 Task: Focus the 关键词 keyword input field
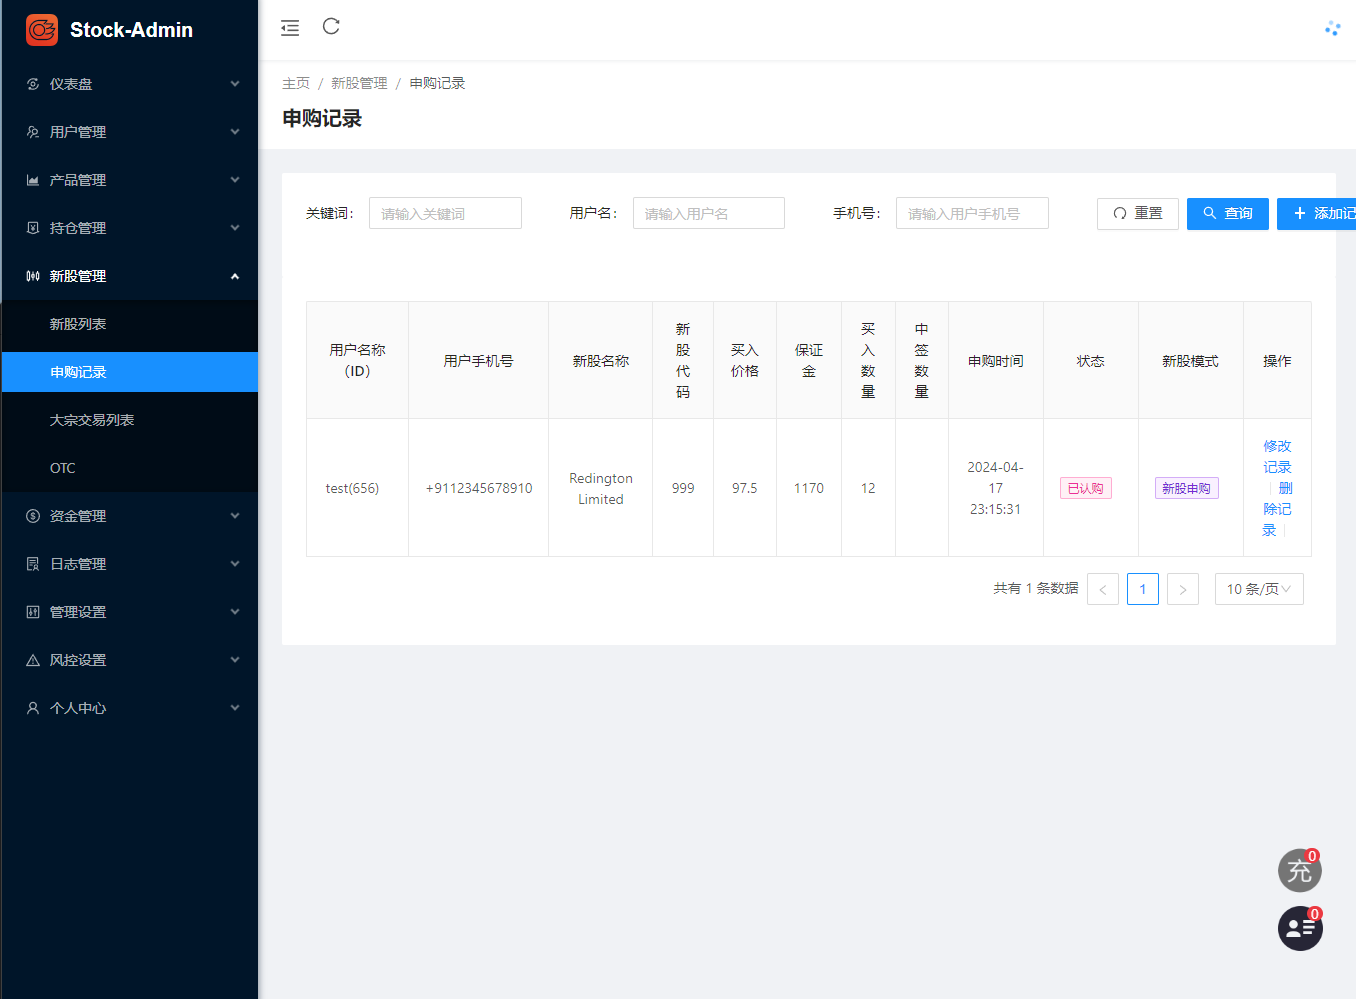coord(445,213)
